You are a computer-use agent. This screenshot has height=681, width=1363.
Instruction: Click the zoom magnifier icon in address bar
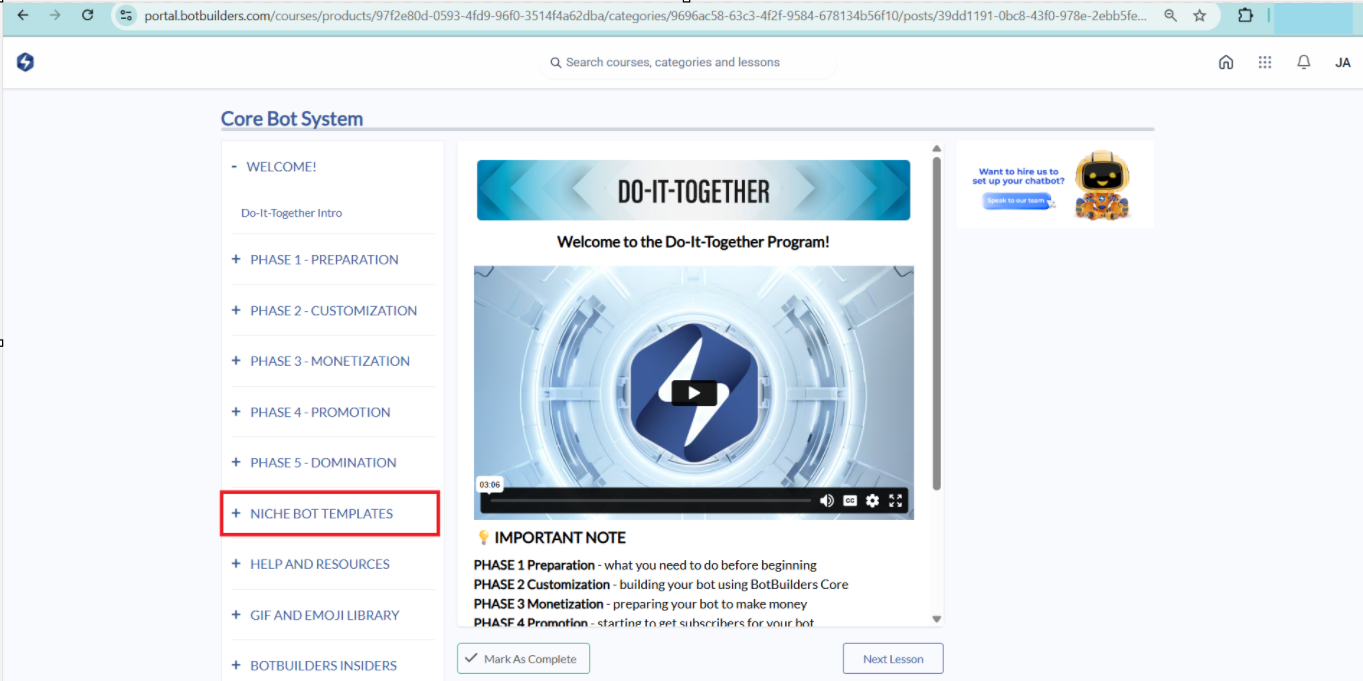pyautogui.click(x=1171, y=16)
